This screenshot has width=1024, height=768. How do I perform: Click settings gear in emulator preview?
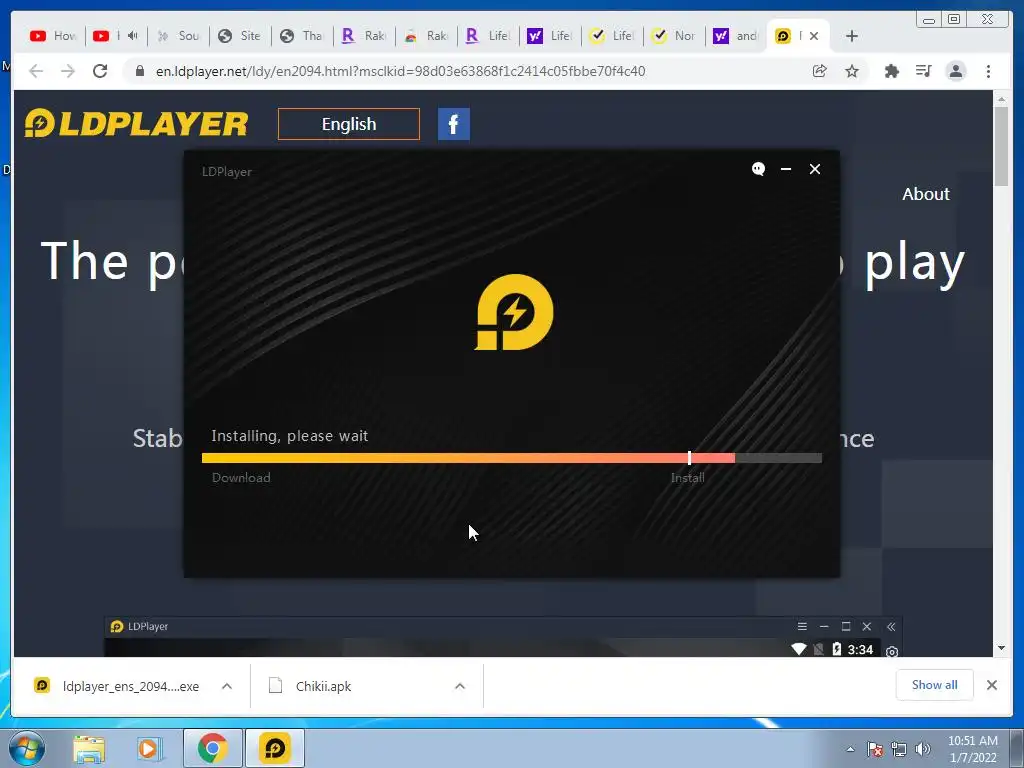[891, 651]
